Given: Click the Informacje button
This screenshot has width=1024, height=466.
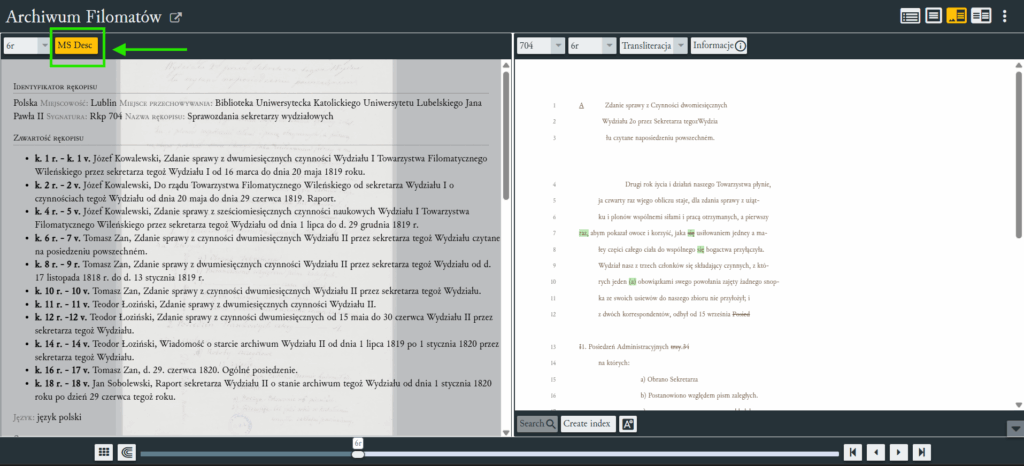Looking at the screenshot, I should pyautogui.click(x=719, y=46).
